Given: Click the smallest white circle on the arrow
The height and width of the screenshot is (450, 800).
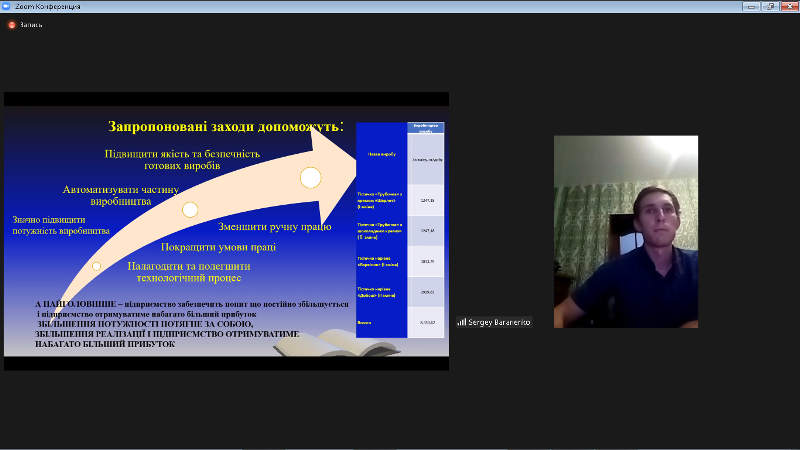Looking at the screenshot, I should (x=96, y=266).
